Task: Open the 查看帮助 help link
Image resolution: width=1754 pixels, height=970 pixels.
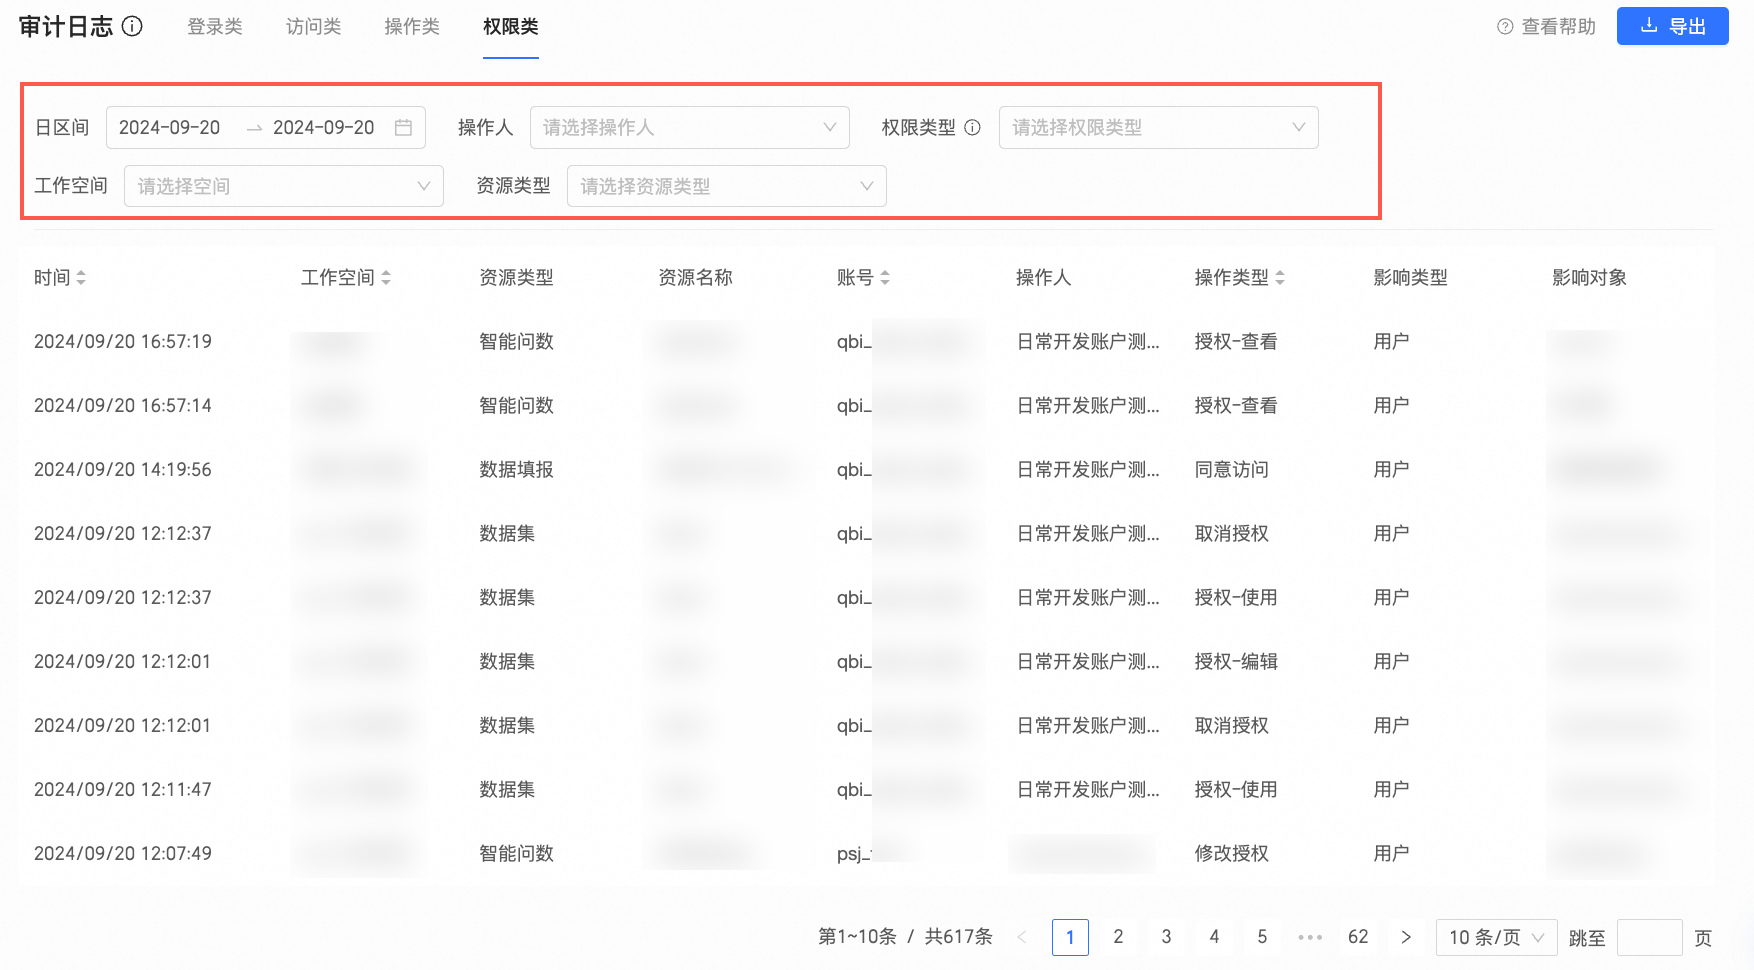Action: pos(1546,27)
